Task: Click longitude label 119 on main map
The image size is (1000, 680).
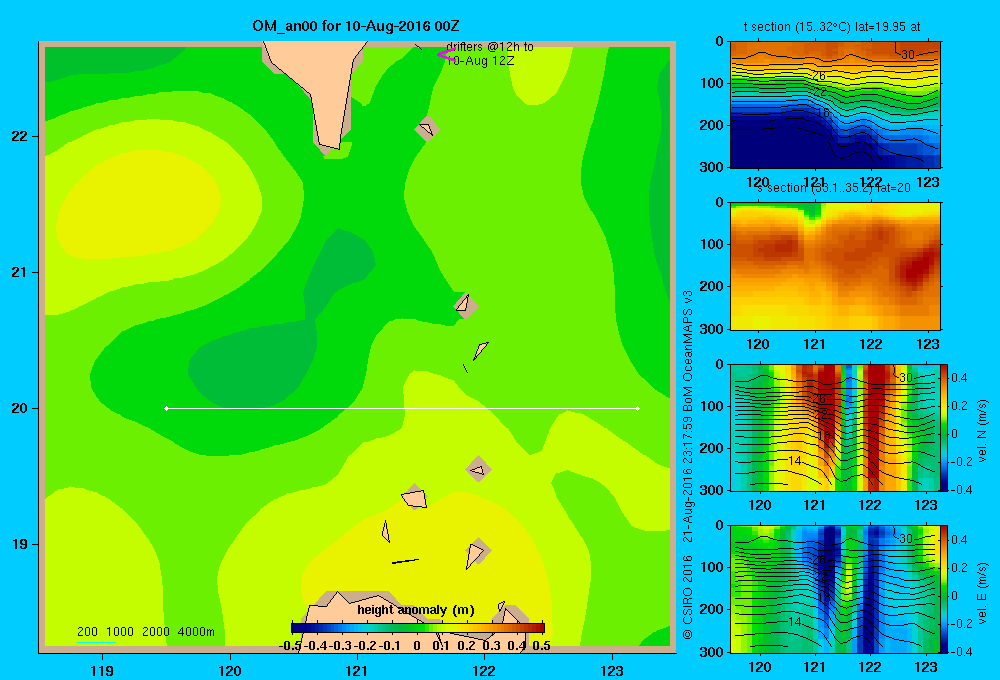Action: [102, 670]
